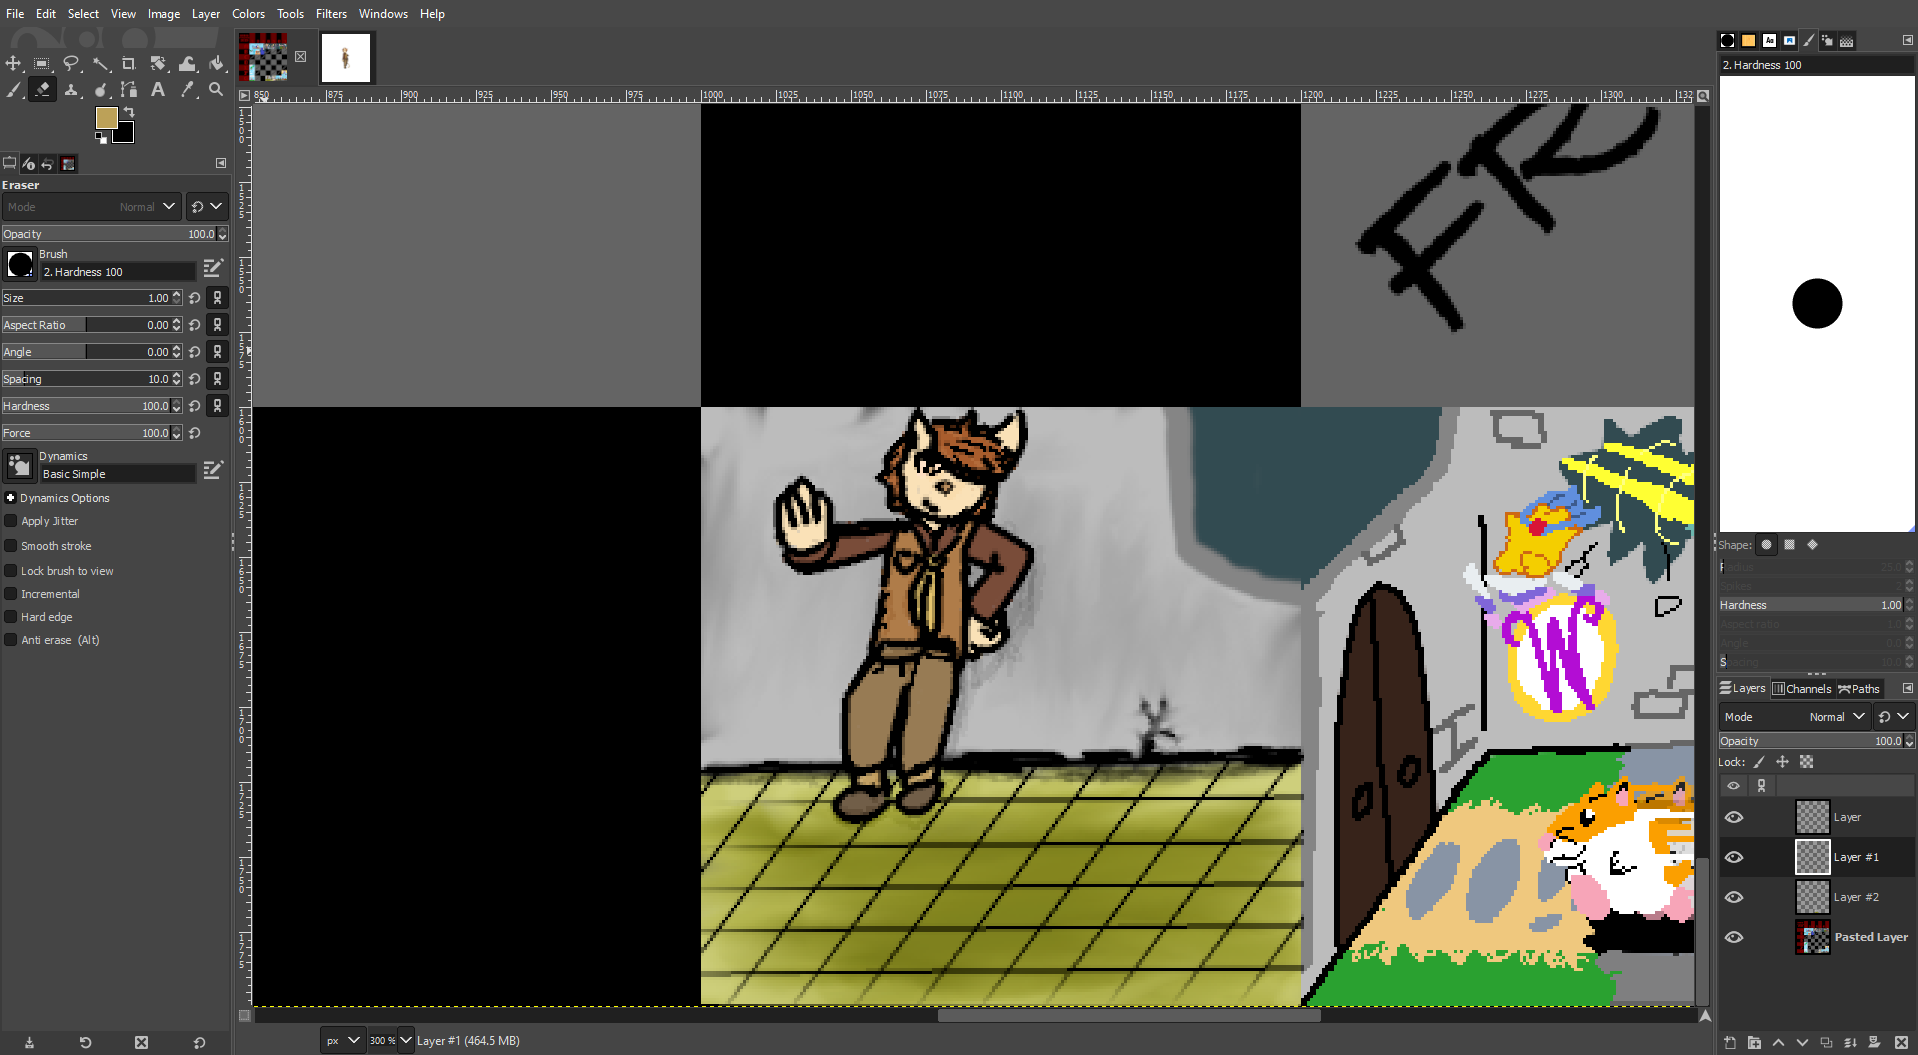Hide the layer named Layer #1
The width and height of the screenshot is (1918, 1055).
point(1734,857)
